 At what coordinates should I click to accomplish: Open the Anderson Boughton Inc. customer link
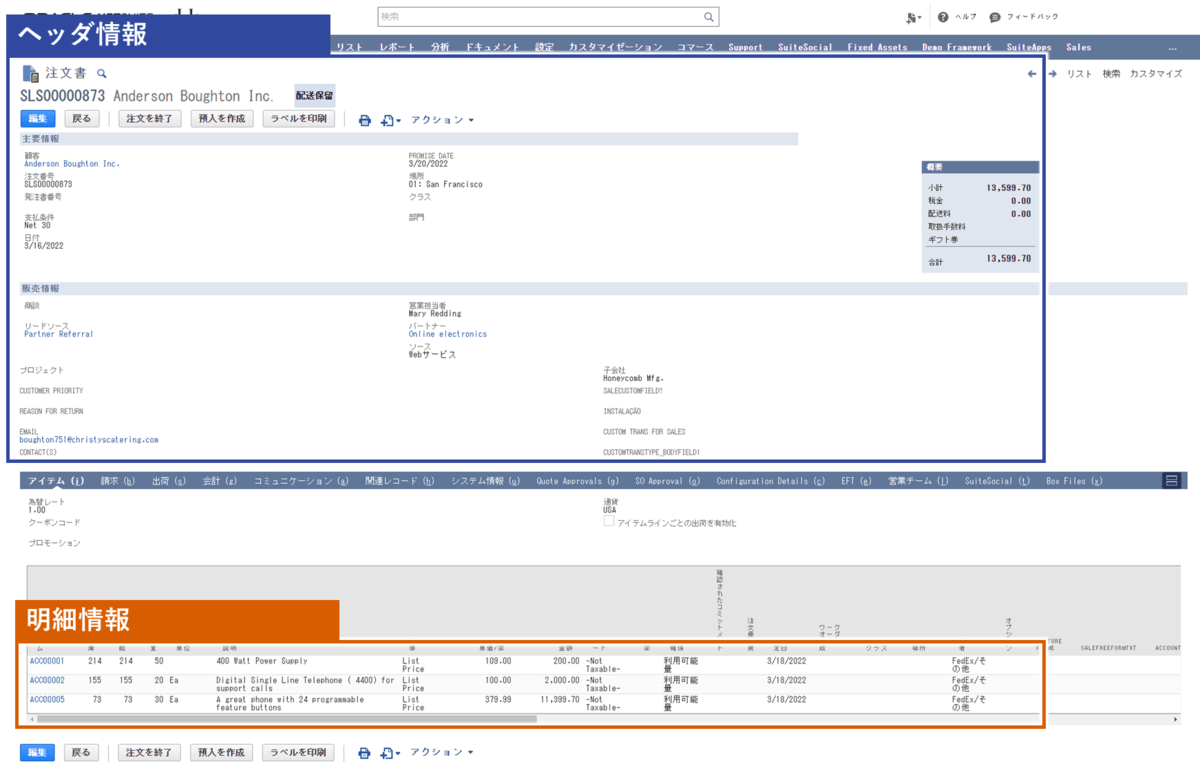click(72, 163)
